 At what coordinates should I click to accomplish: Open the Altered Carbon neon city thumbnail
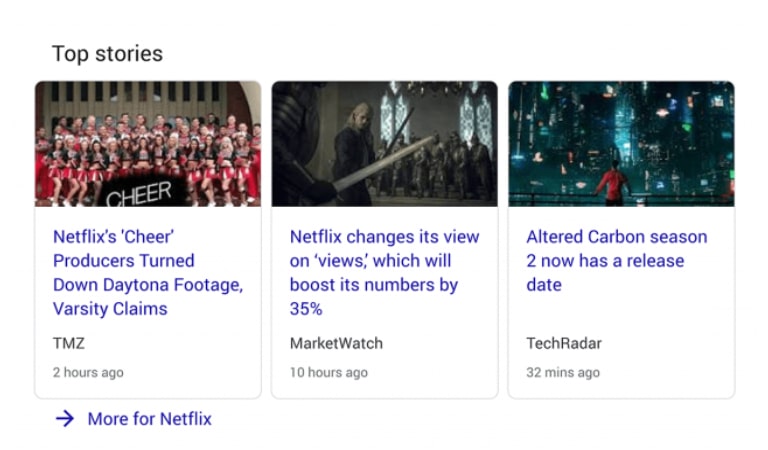(621, 143)
